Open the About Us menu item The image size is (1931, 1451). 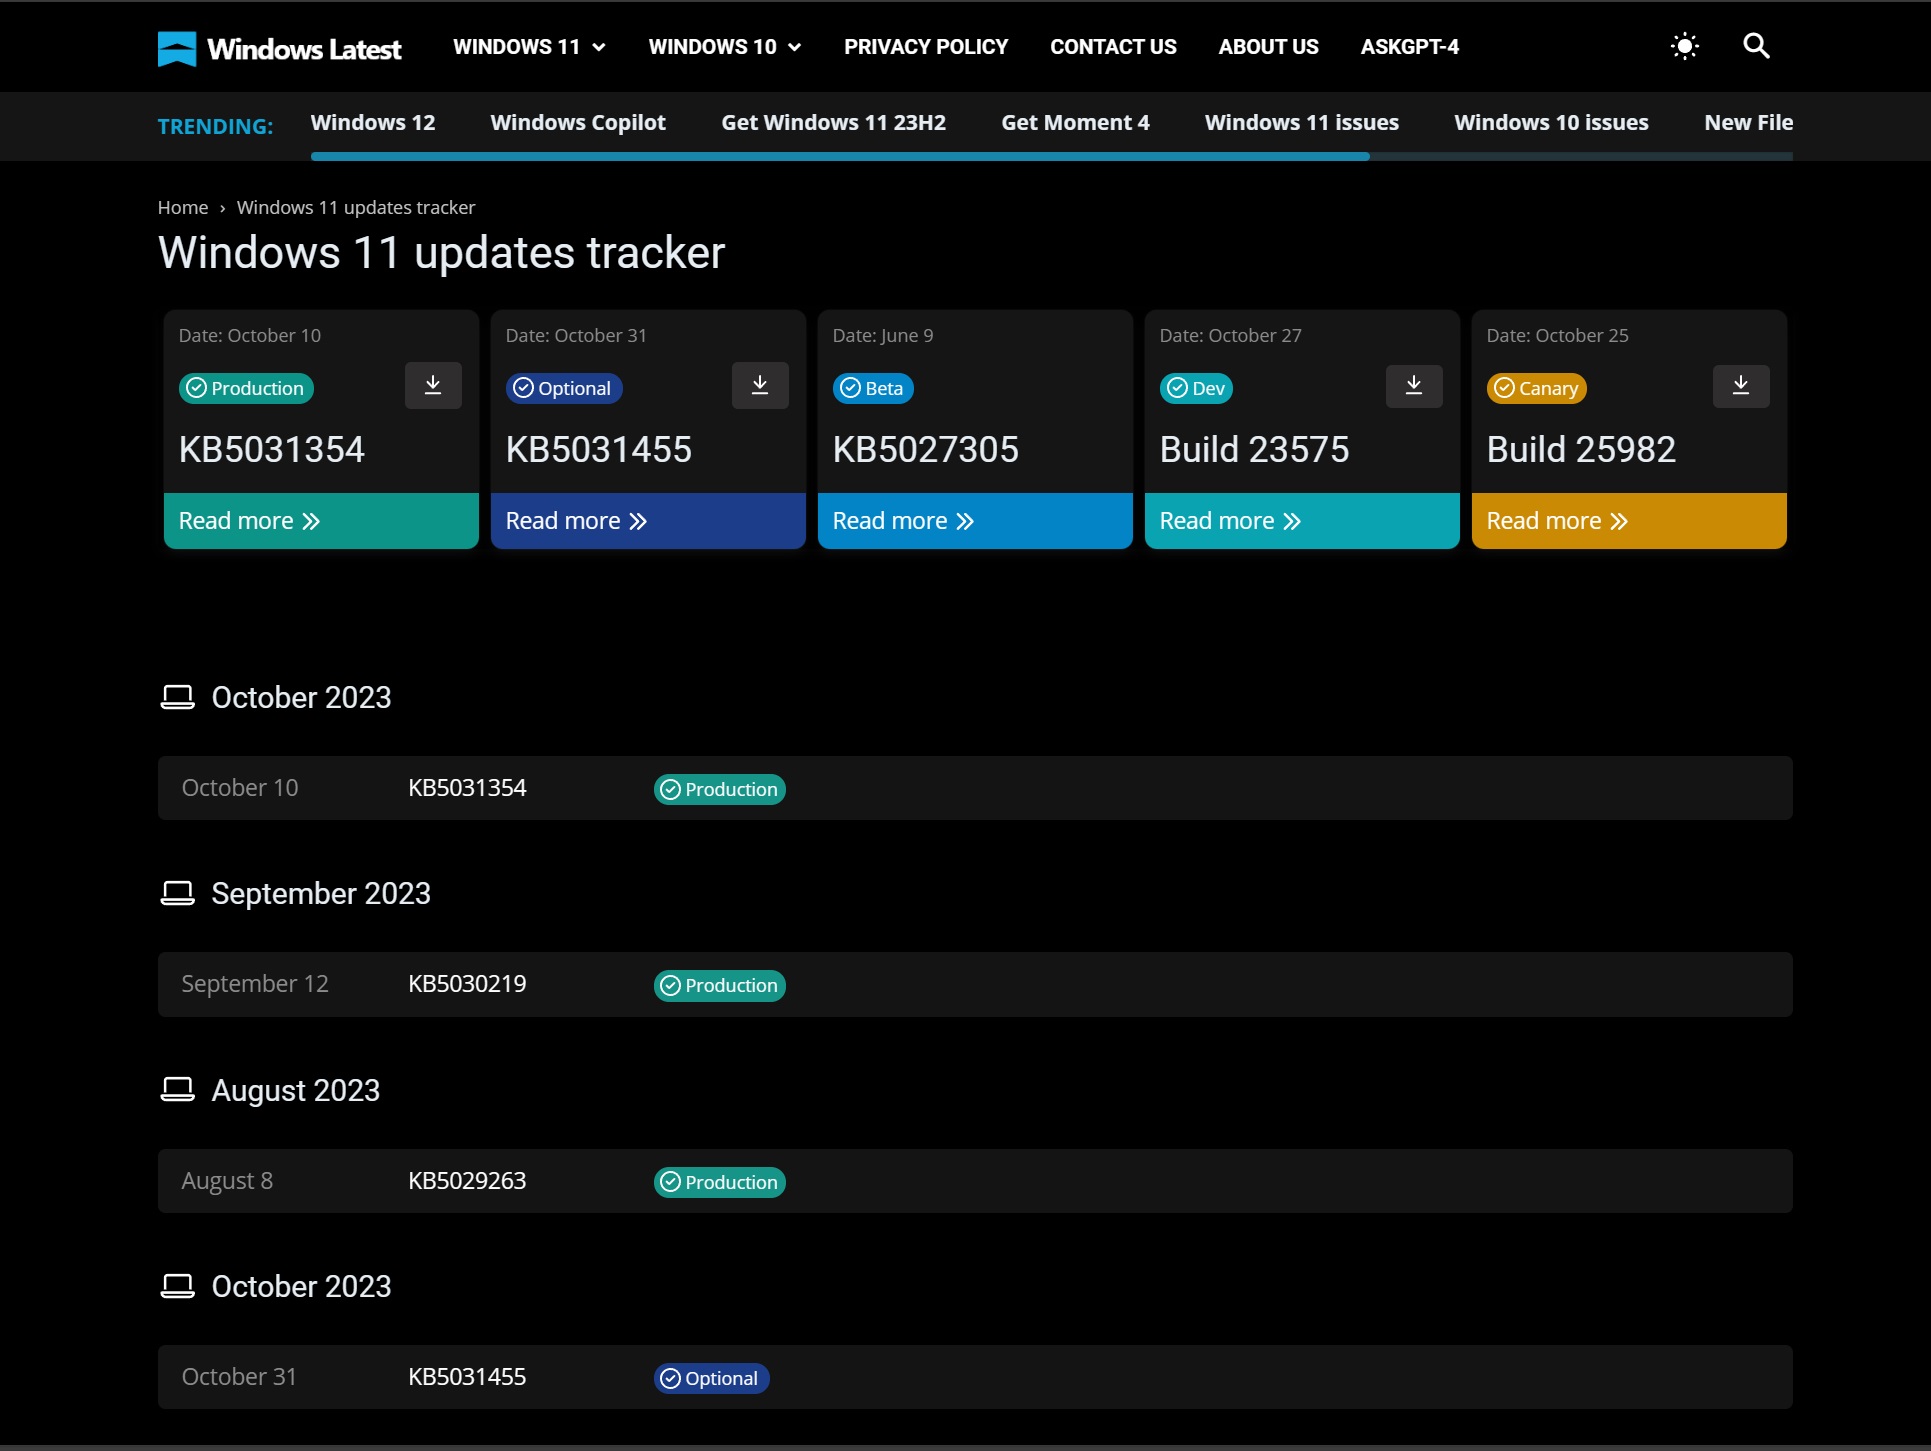[1268, 47]
